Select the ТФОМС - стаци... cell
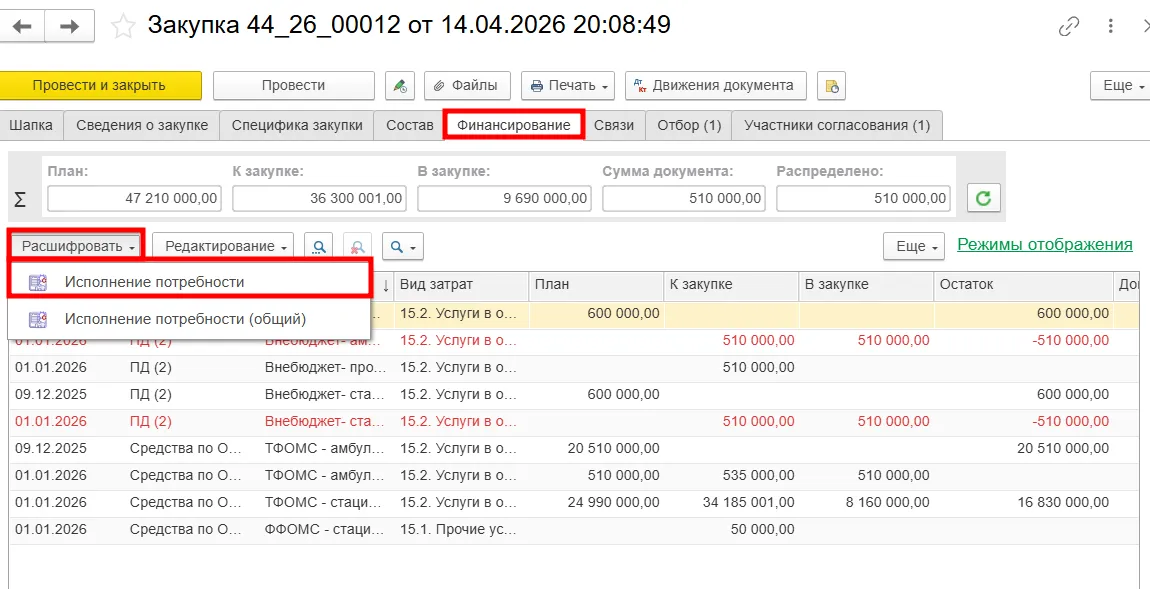This screenshot has width=1150, height=589. click(x=326, y=502)
